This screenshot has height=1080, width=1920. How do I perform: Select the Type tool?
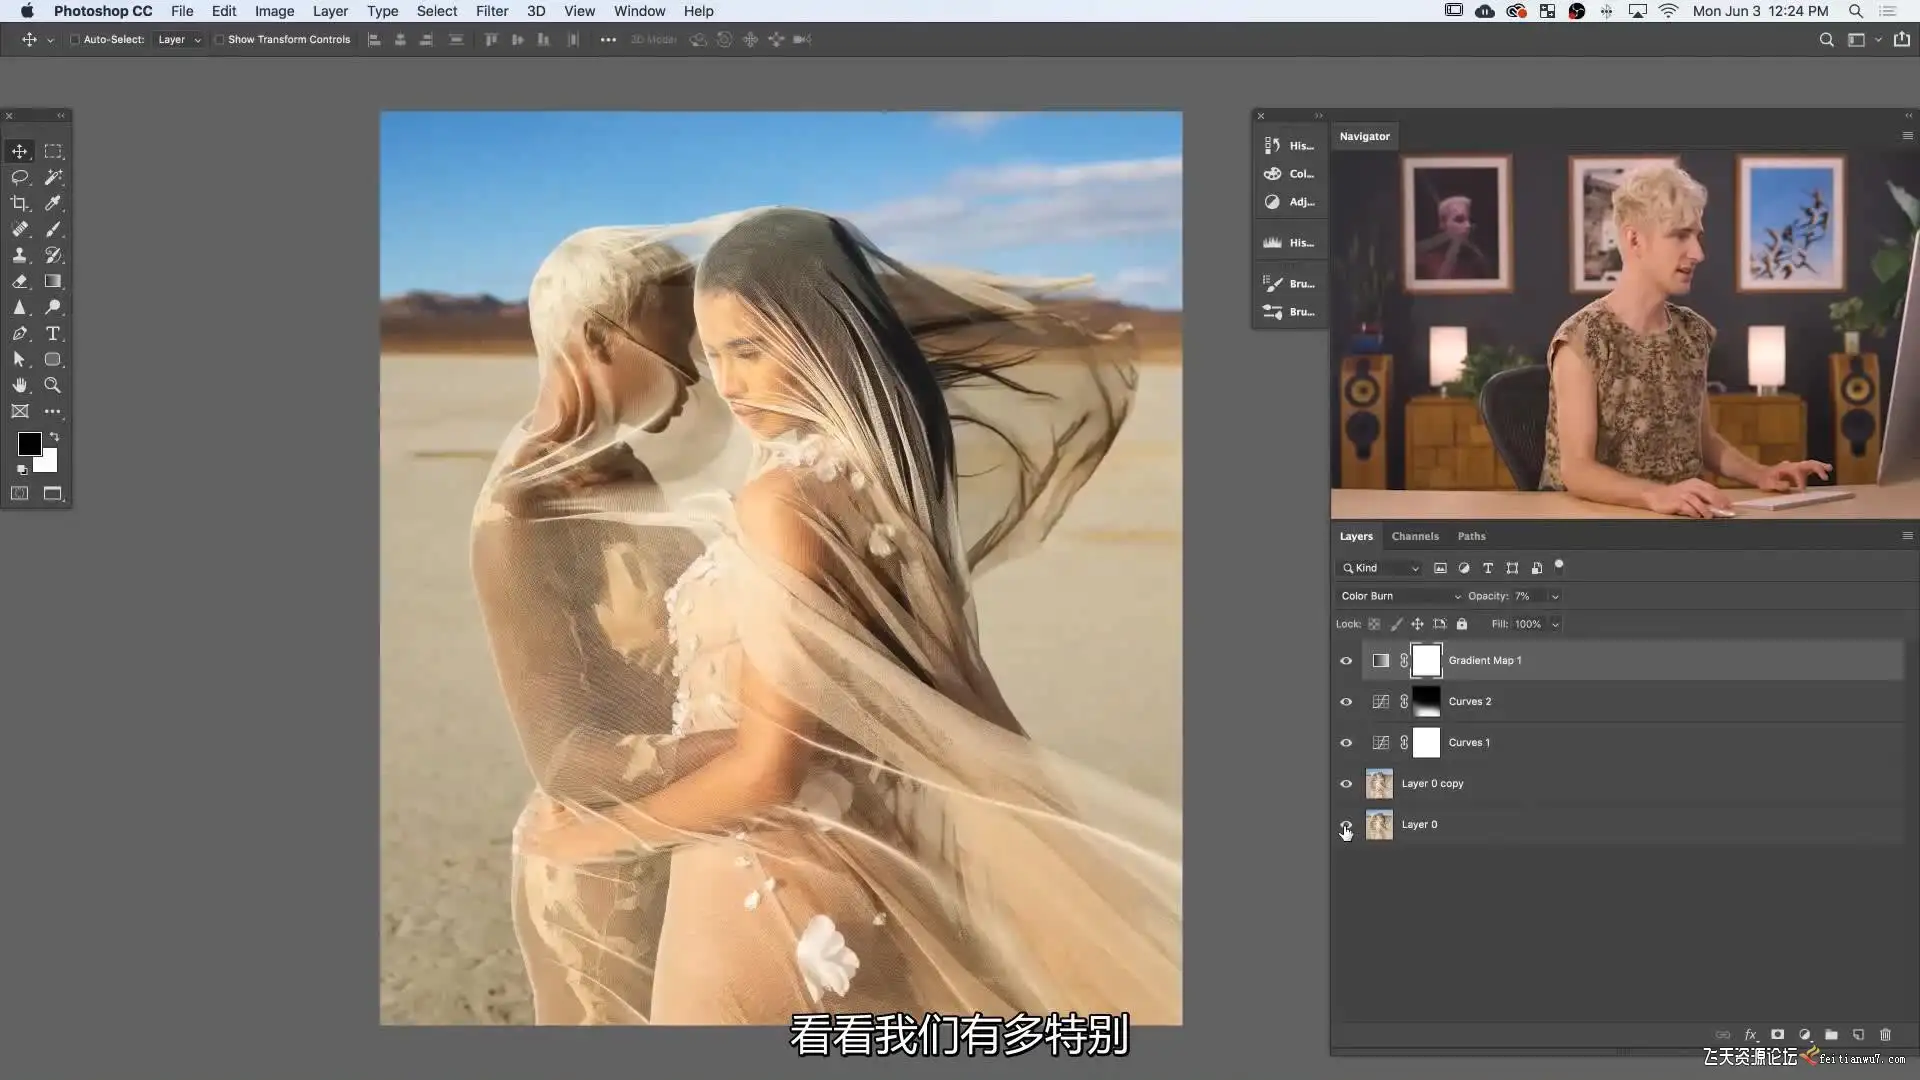[53, 333]
